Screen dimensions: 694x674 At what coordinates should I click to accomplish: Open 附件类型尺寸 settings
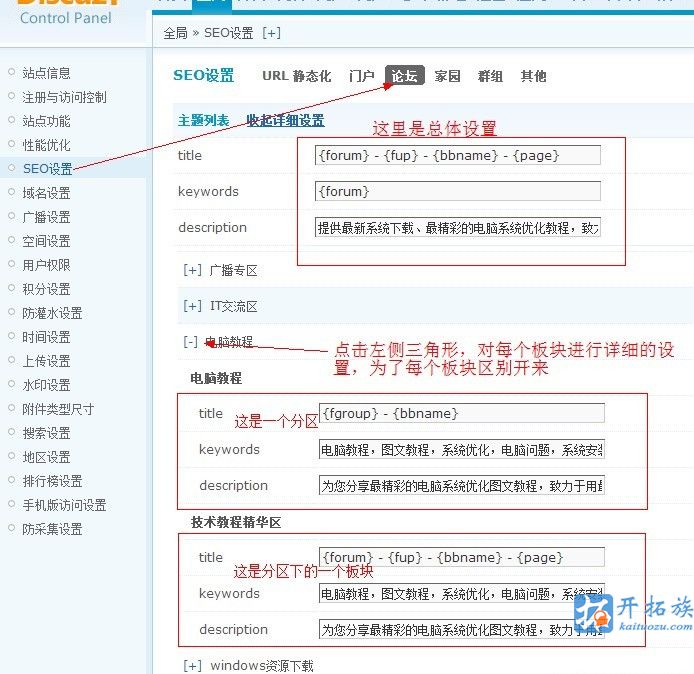(x=58, y=409)
